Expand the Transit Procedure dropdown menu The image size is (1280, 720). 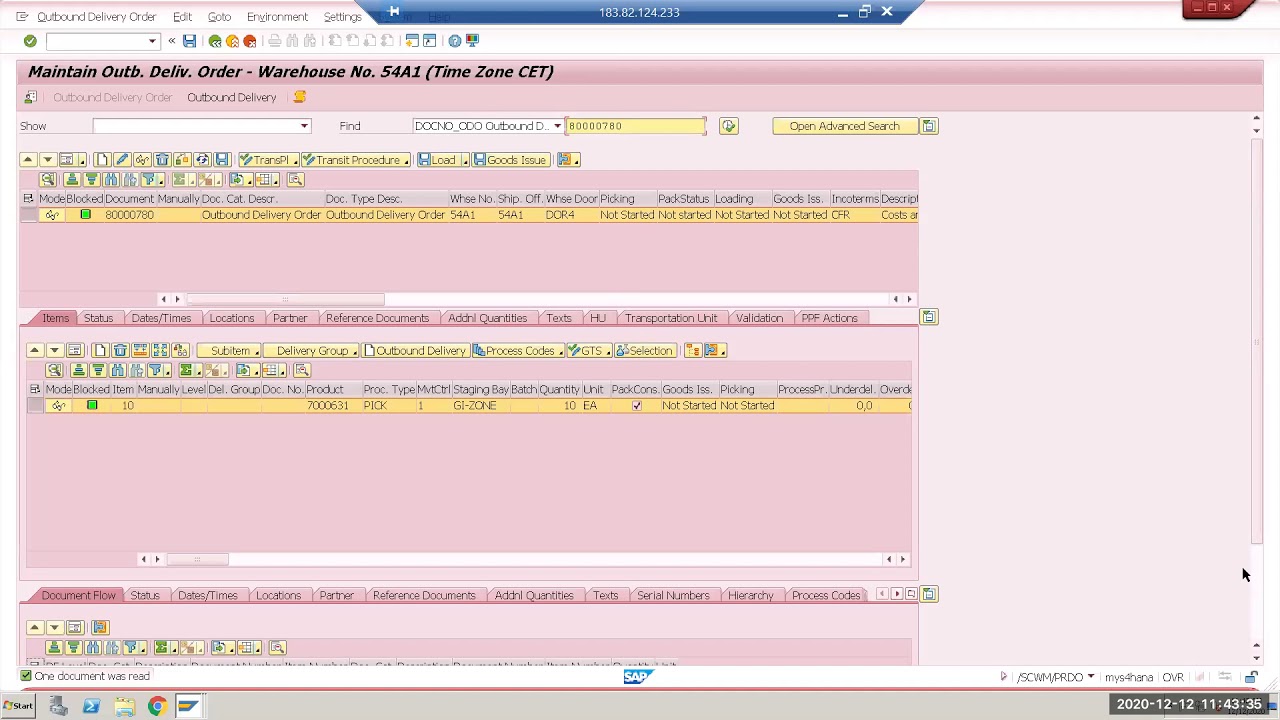[x=406, y=161]
